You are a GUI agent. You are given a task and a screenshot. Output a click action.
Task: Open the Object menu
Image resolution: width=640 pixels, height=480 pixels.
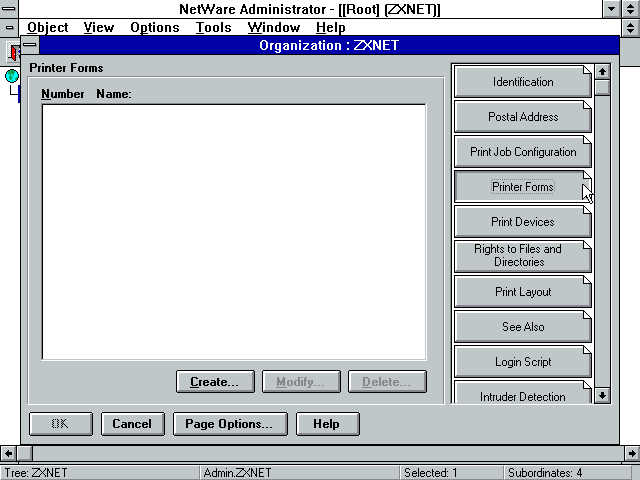pyautogui.click(x=48, y=27)
